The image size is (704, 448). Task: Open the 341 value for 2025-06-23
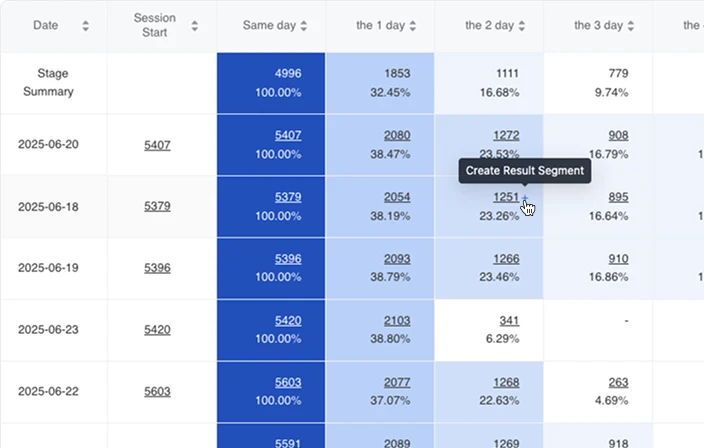509,321
